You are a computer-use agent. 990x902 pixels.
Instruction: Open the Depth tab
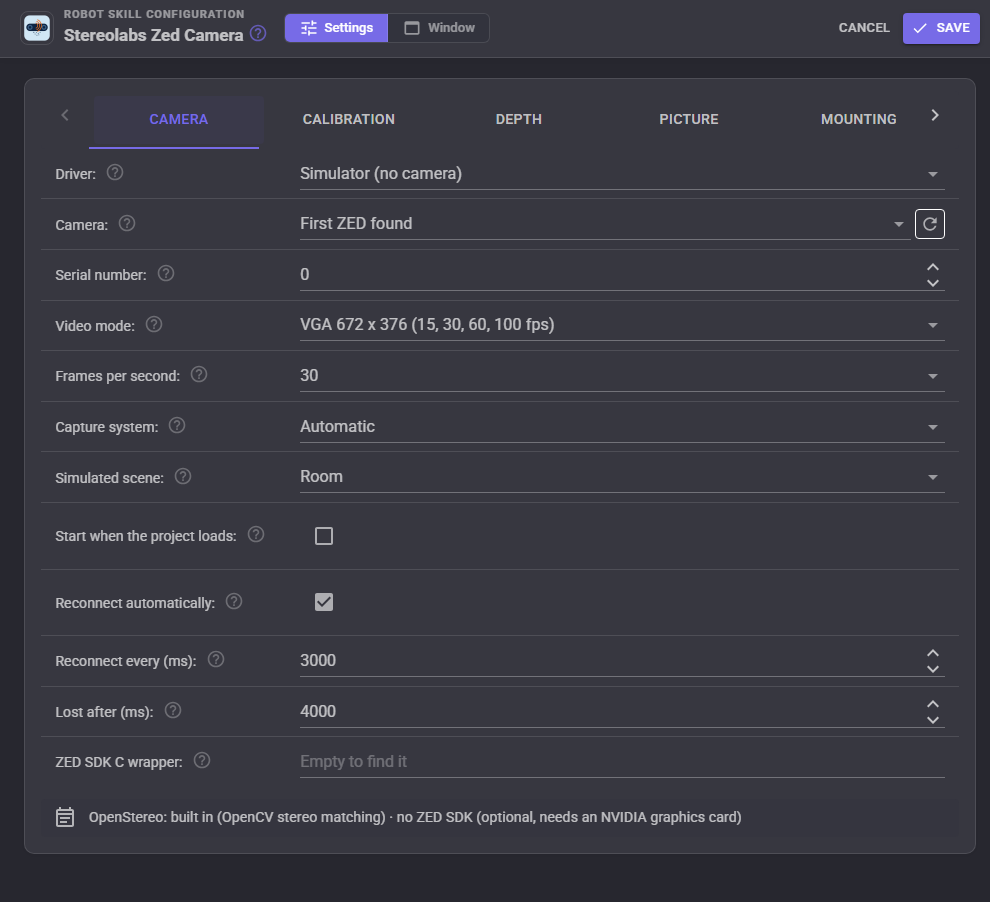(x=518, y=119)
